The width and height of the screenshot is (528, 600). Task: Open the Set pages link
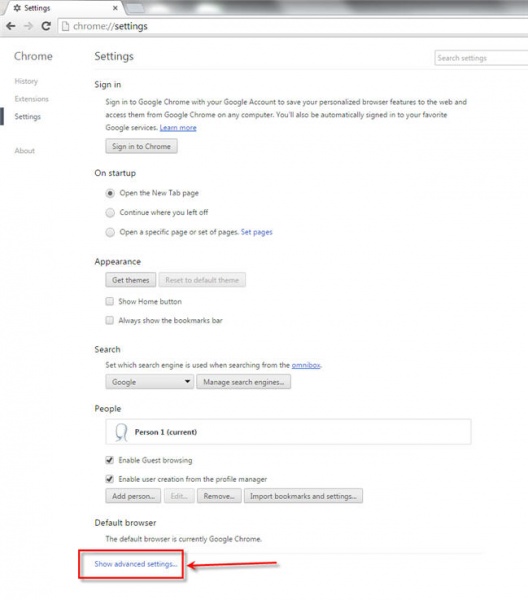pos(256,232)
